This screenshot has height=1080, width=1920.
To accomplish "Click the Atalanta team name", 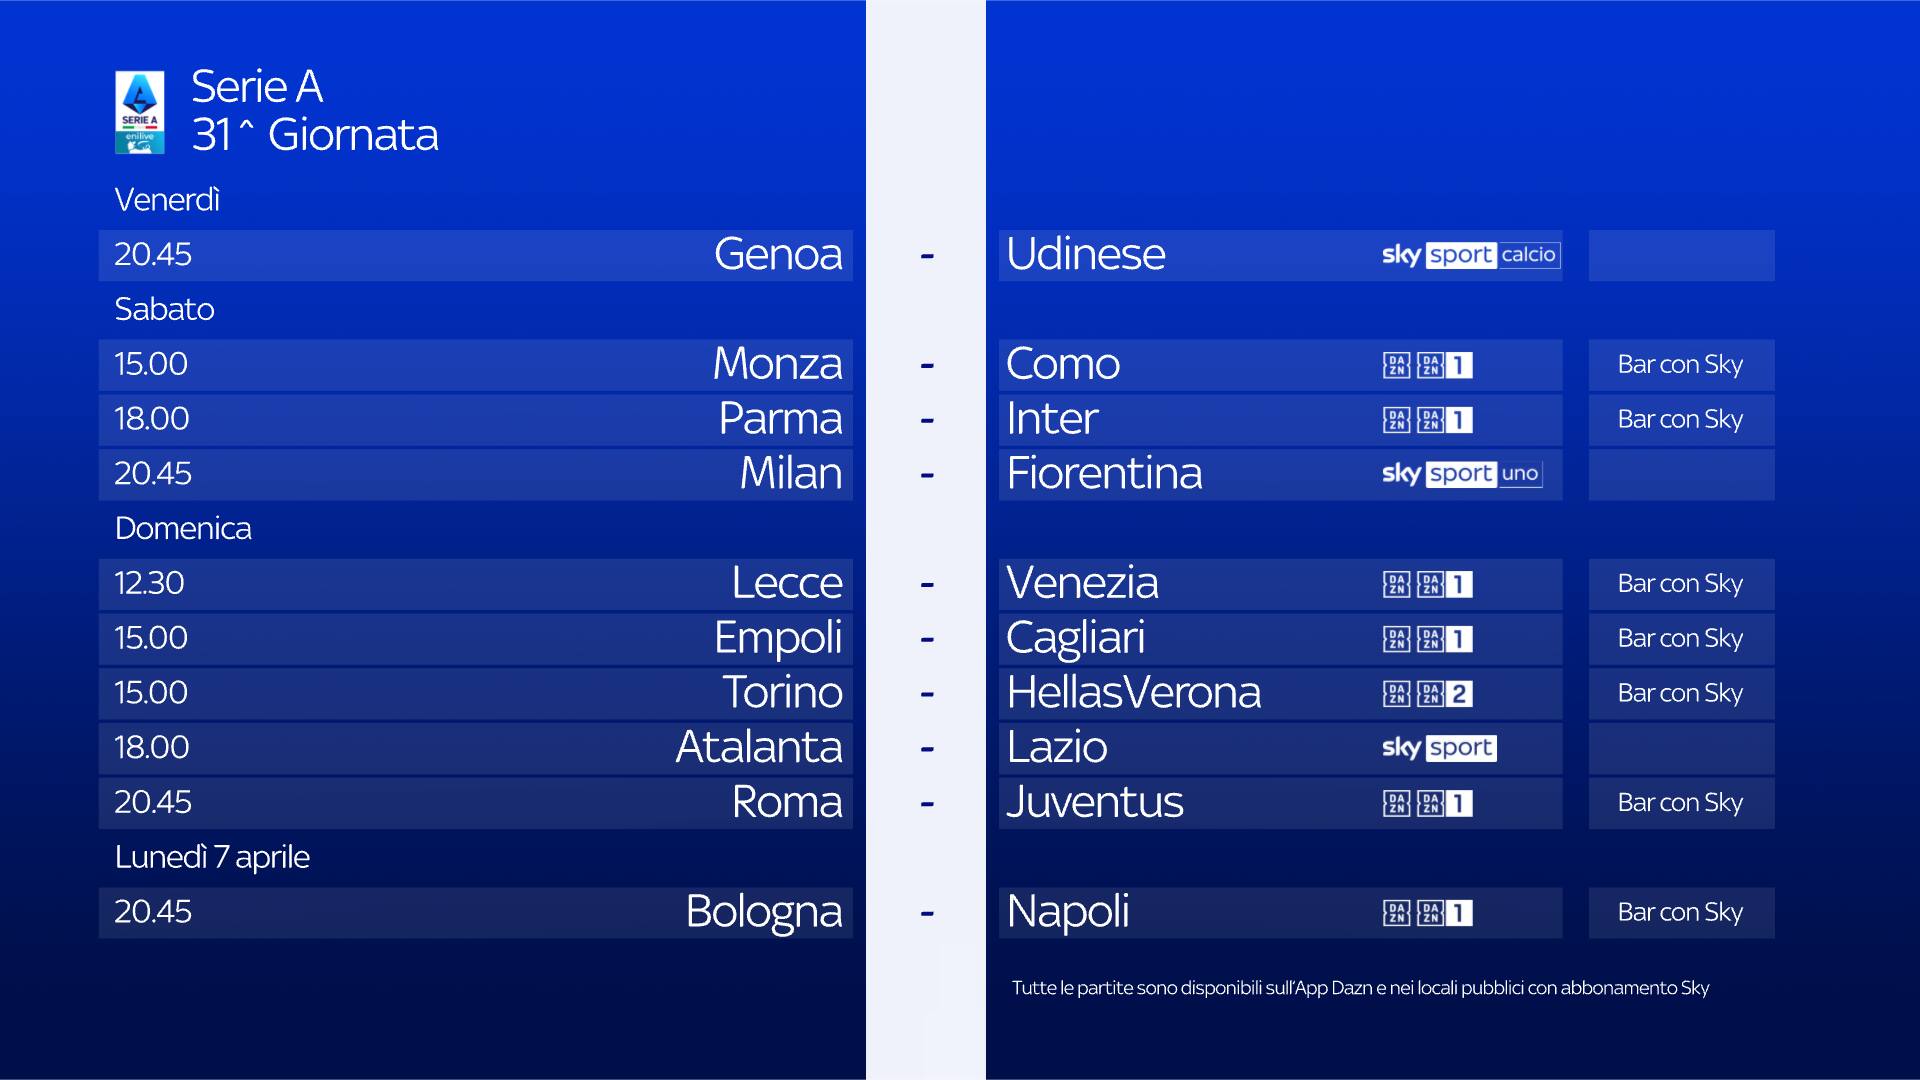I will click(759, 747).
